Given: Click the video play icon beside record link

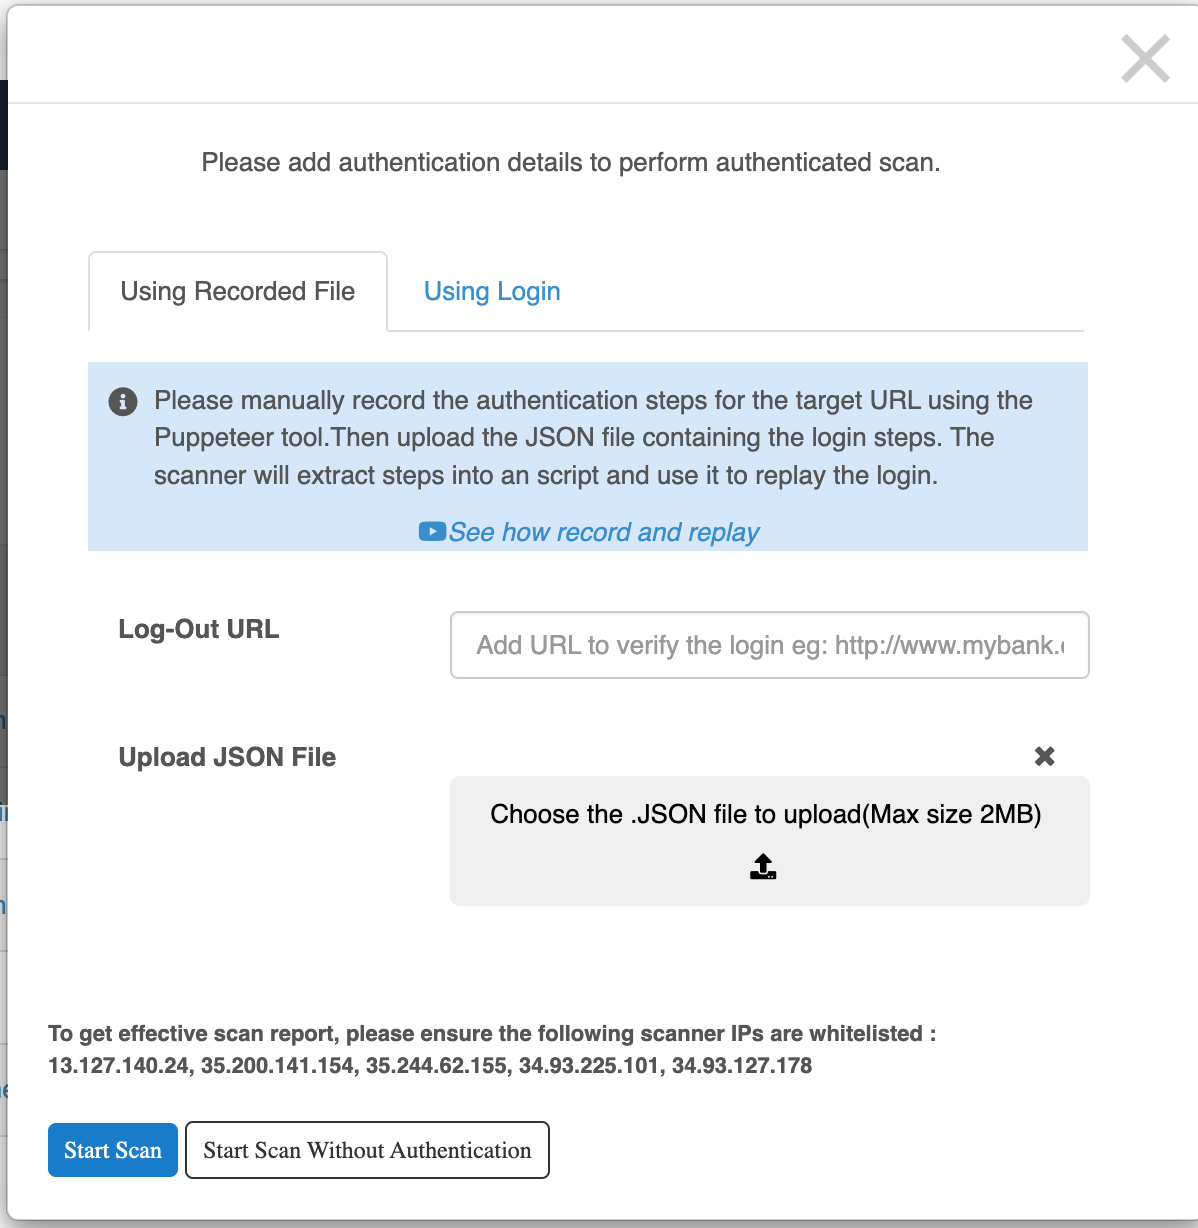Looking at the screenshot, I should 432,531.
